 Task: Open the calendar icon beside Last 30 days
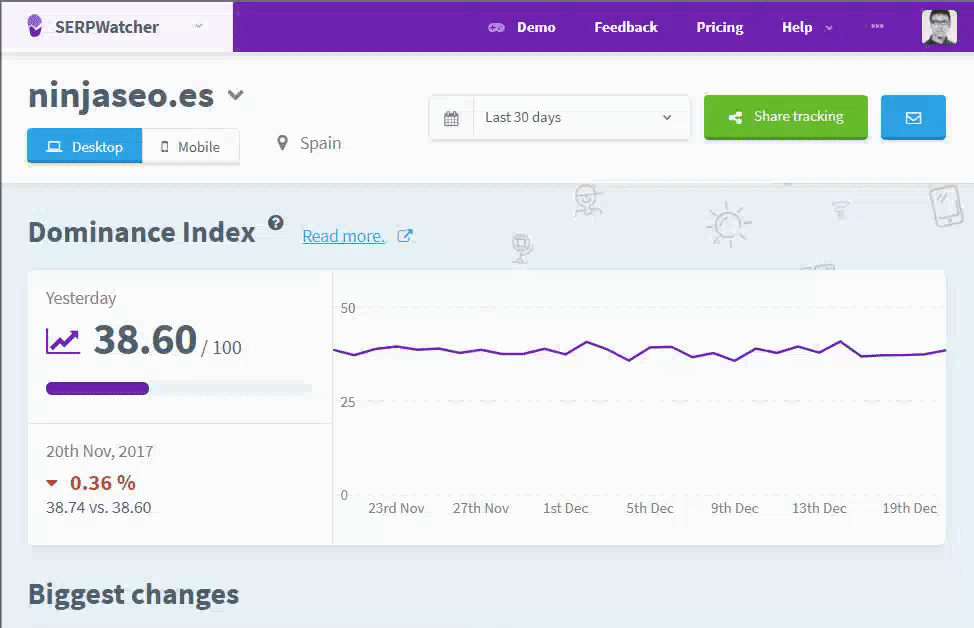(x=452, y=117)
